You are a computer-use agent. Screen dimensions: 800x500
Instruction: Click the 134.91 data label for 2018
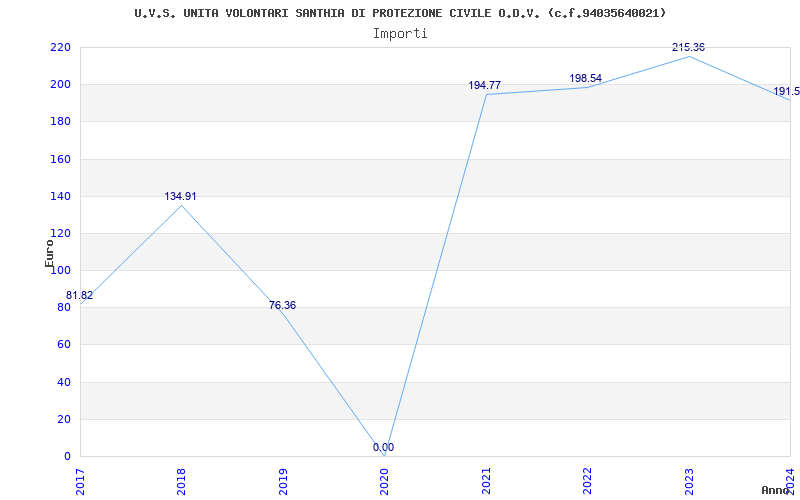pyautogui.click(x=180, y=196)
